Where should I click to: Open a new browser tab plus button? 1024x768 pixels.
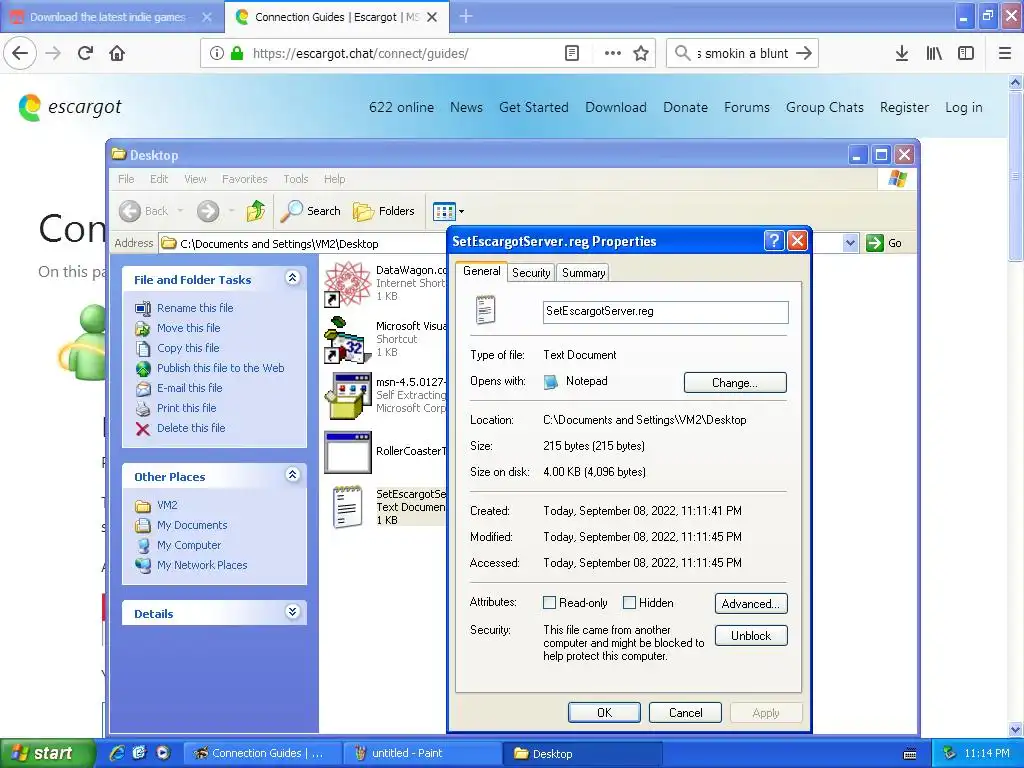click(x=466, y=17)
